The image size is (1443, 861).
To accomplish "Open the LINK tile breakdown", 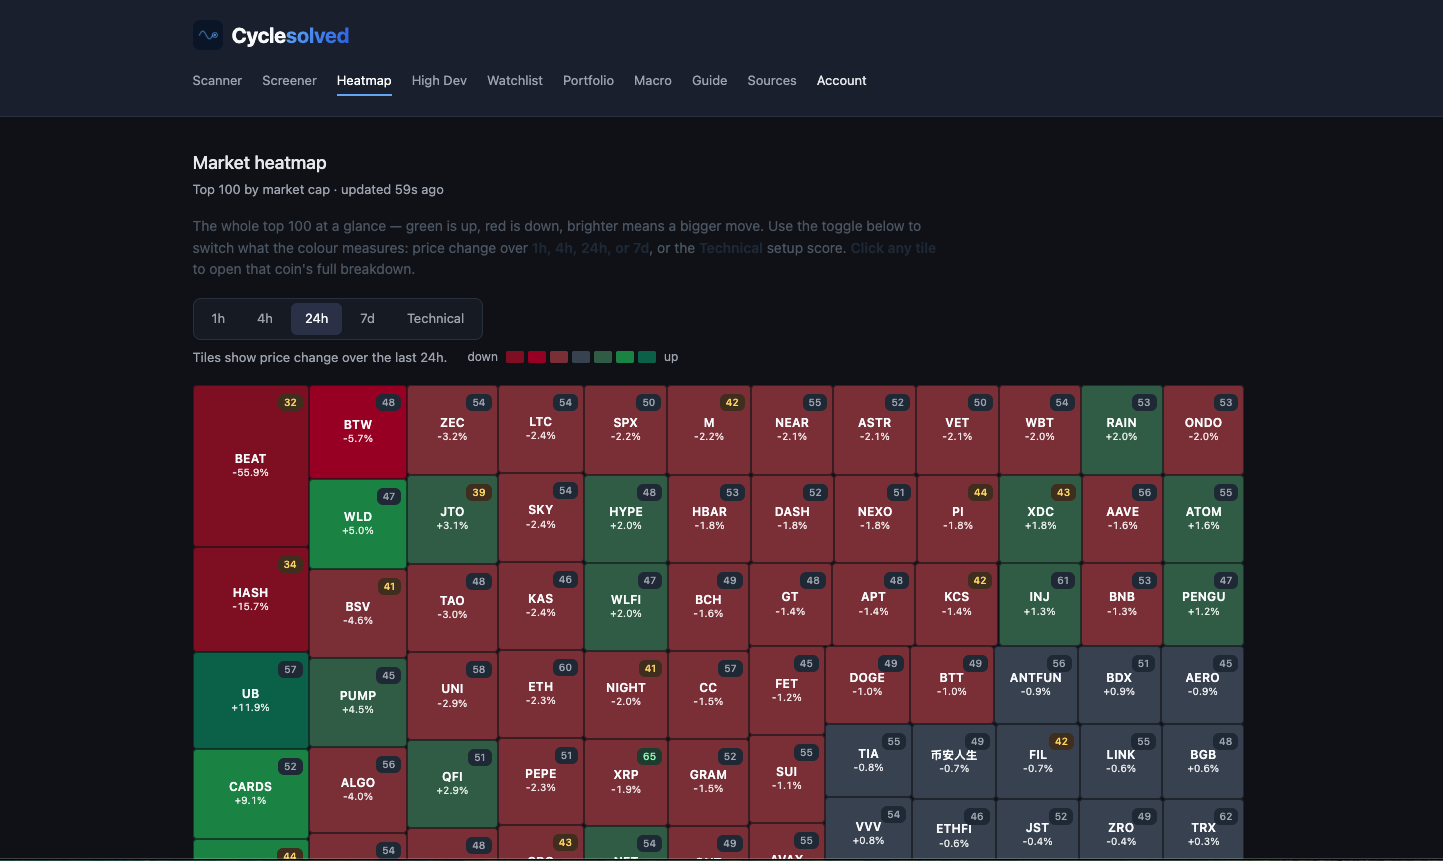I will click(x=1121, y=762).
